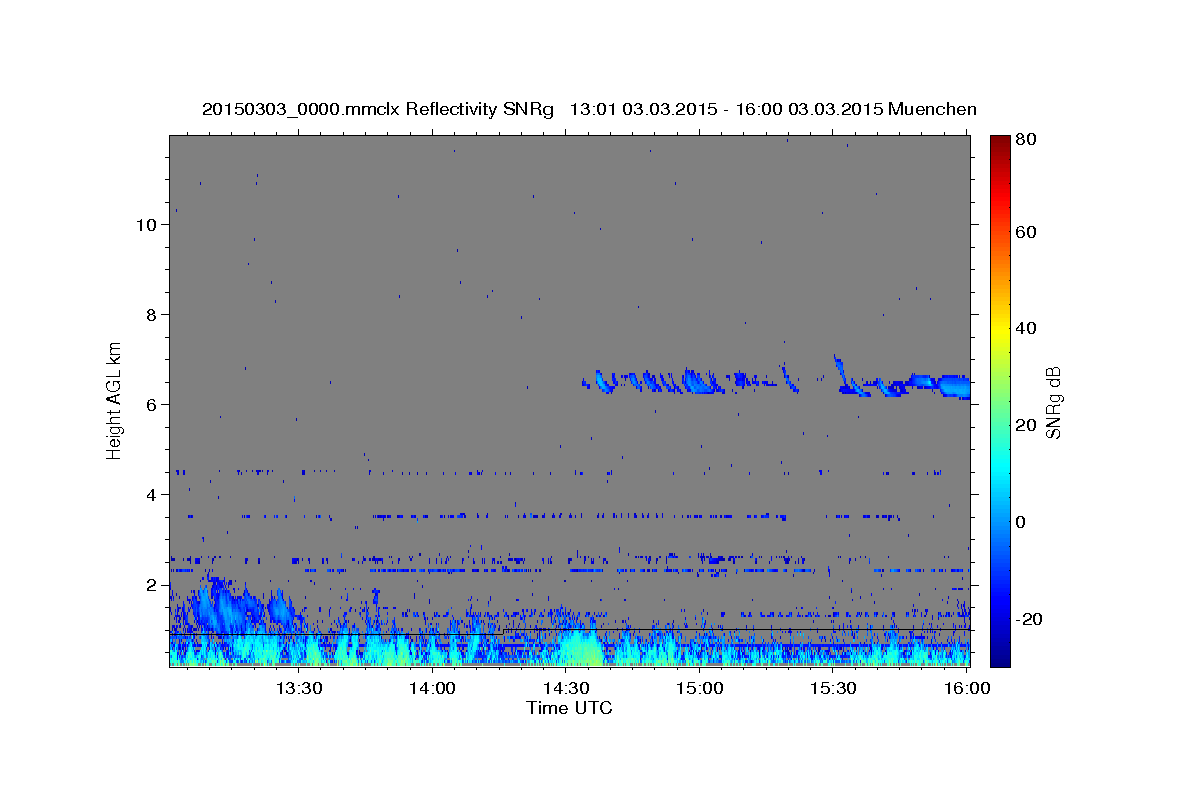Click the 'SNRg dB' colorbar label
This screenshot has height=800, width=1200.
pos(1053,402)
